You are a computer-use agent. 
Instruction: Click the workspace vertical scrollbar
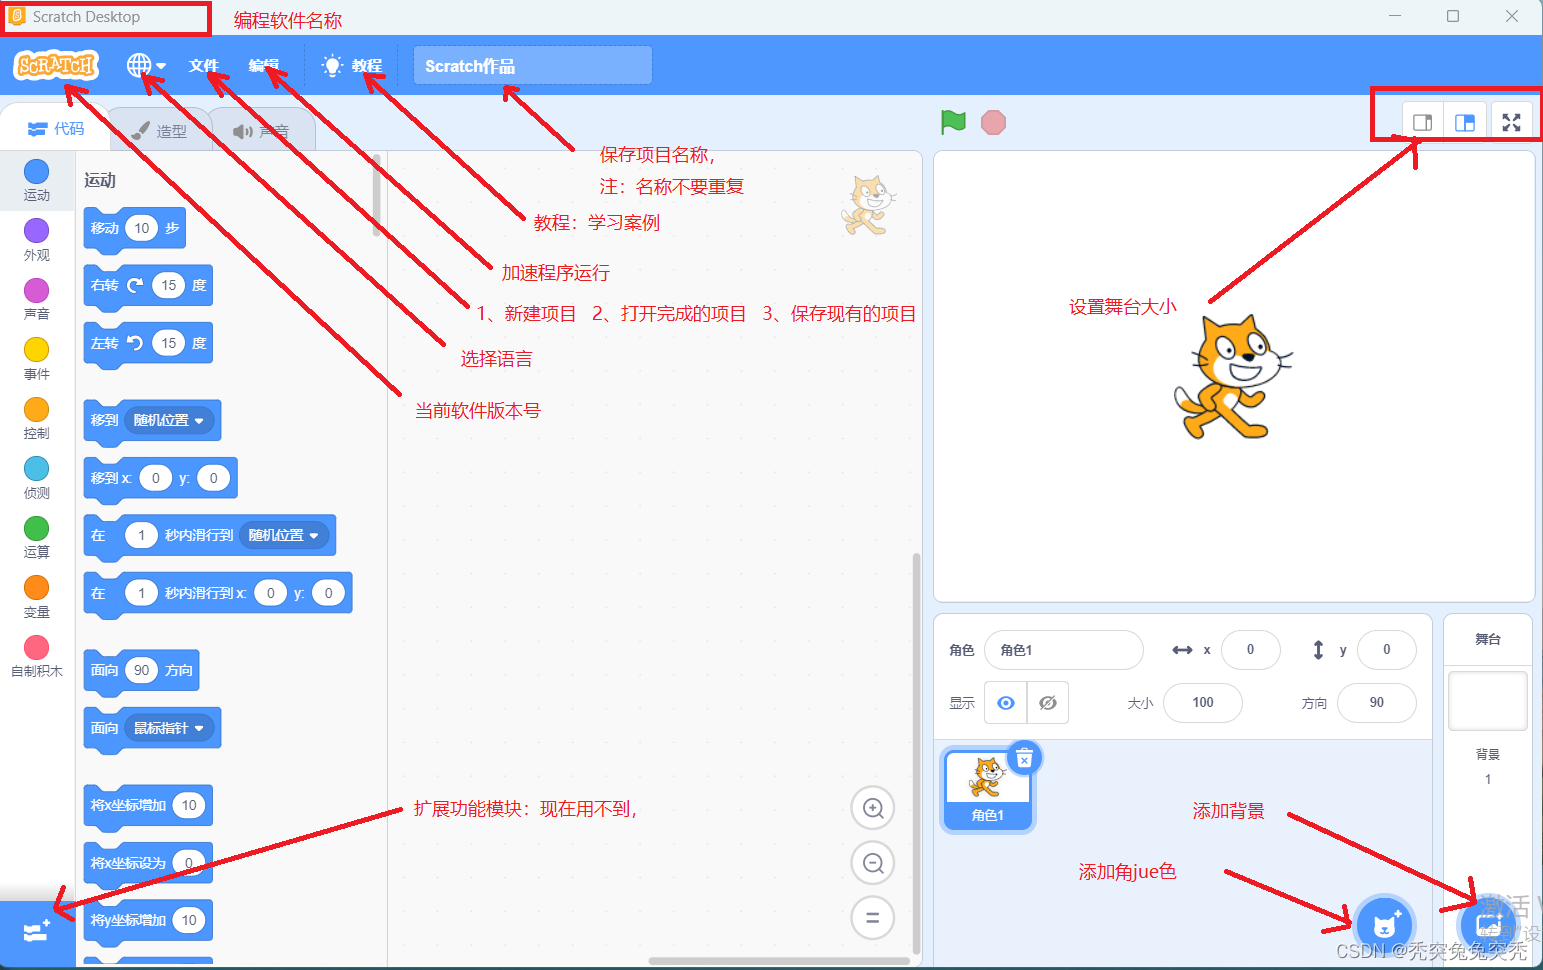pos(916,754)
